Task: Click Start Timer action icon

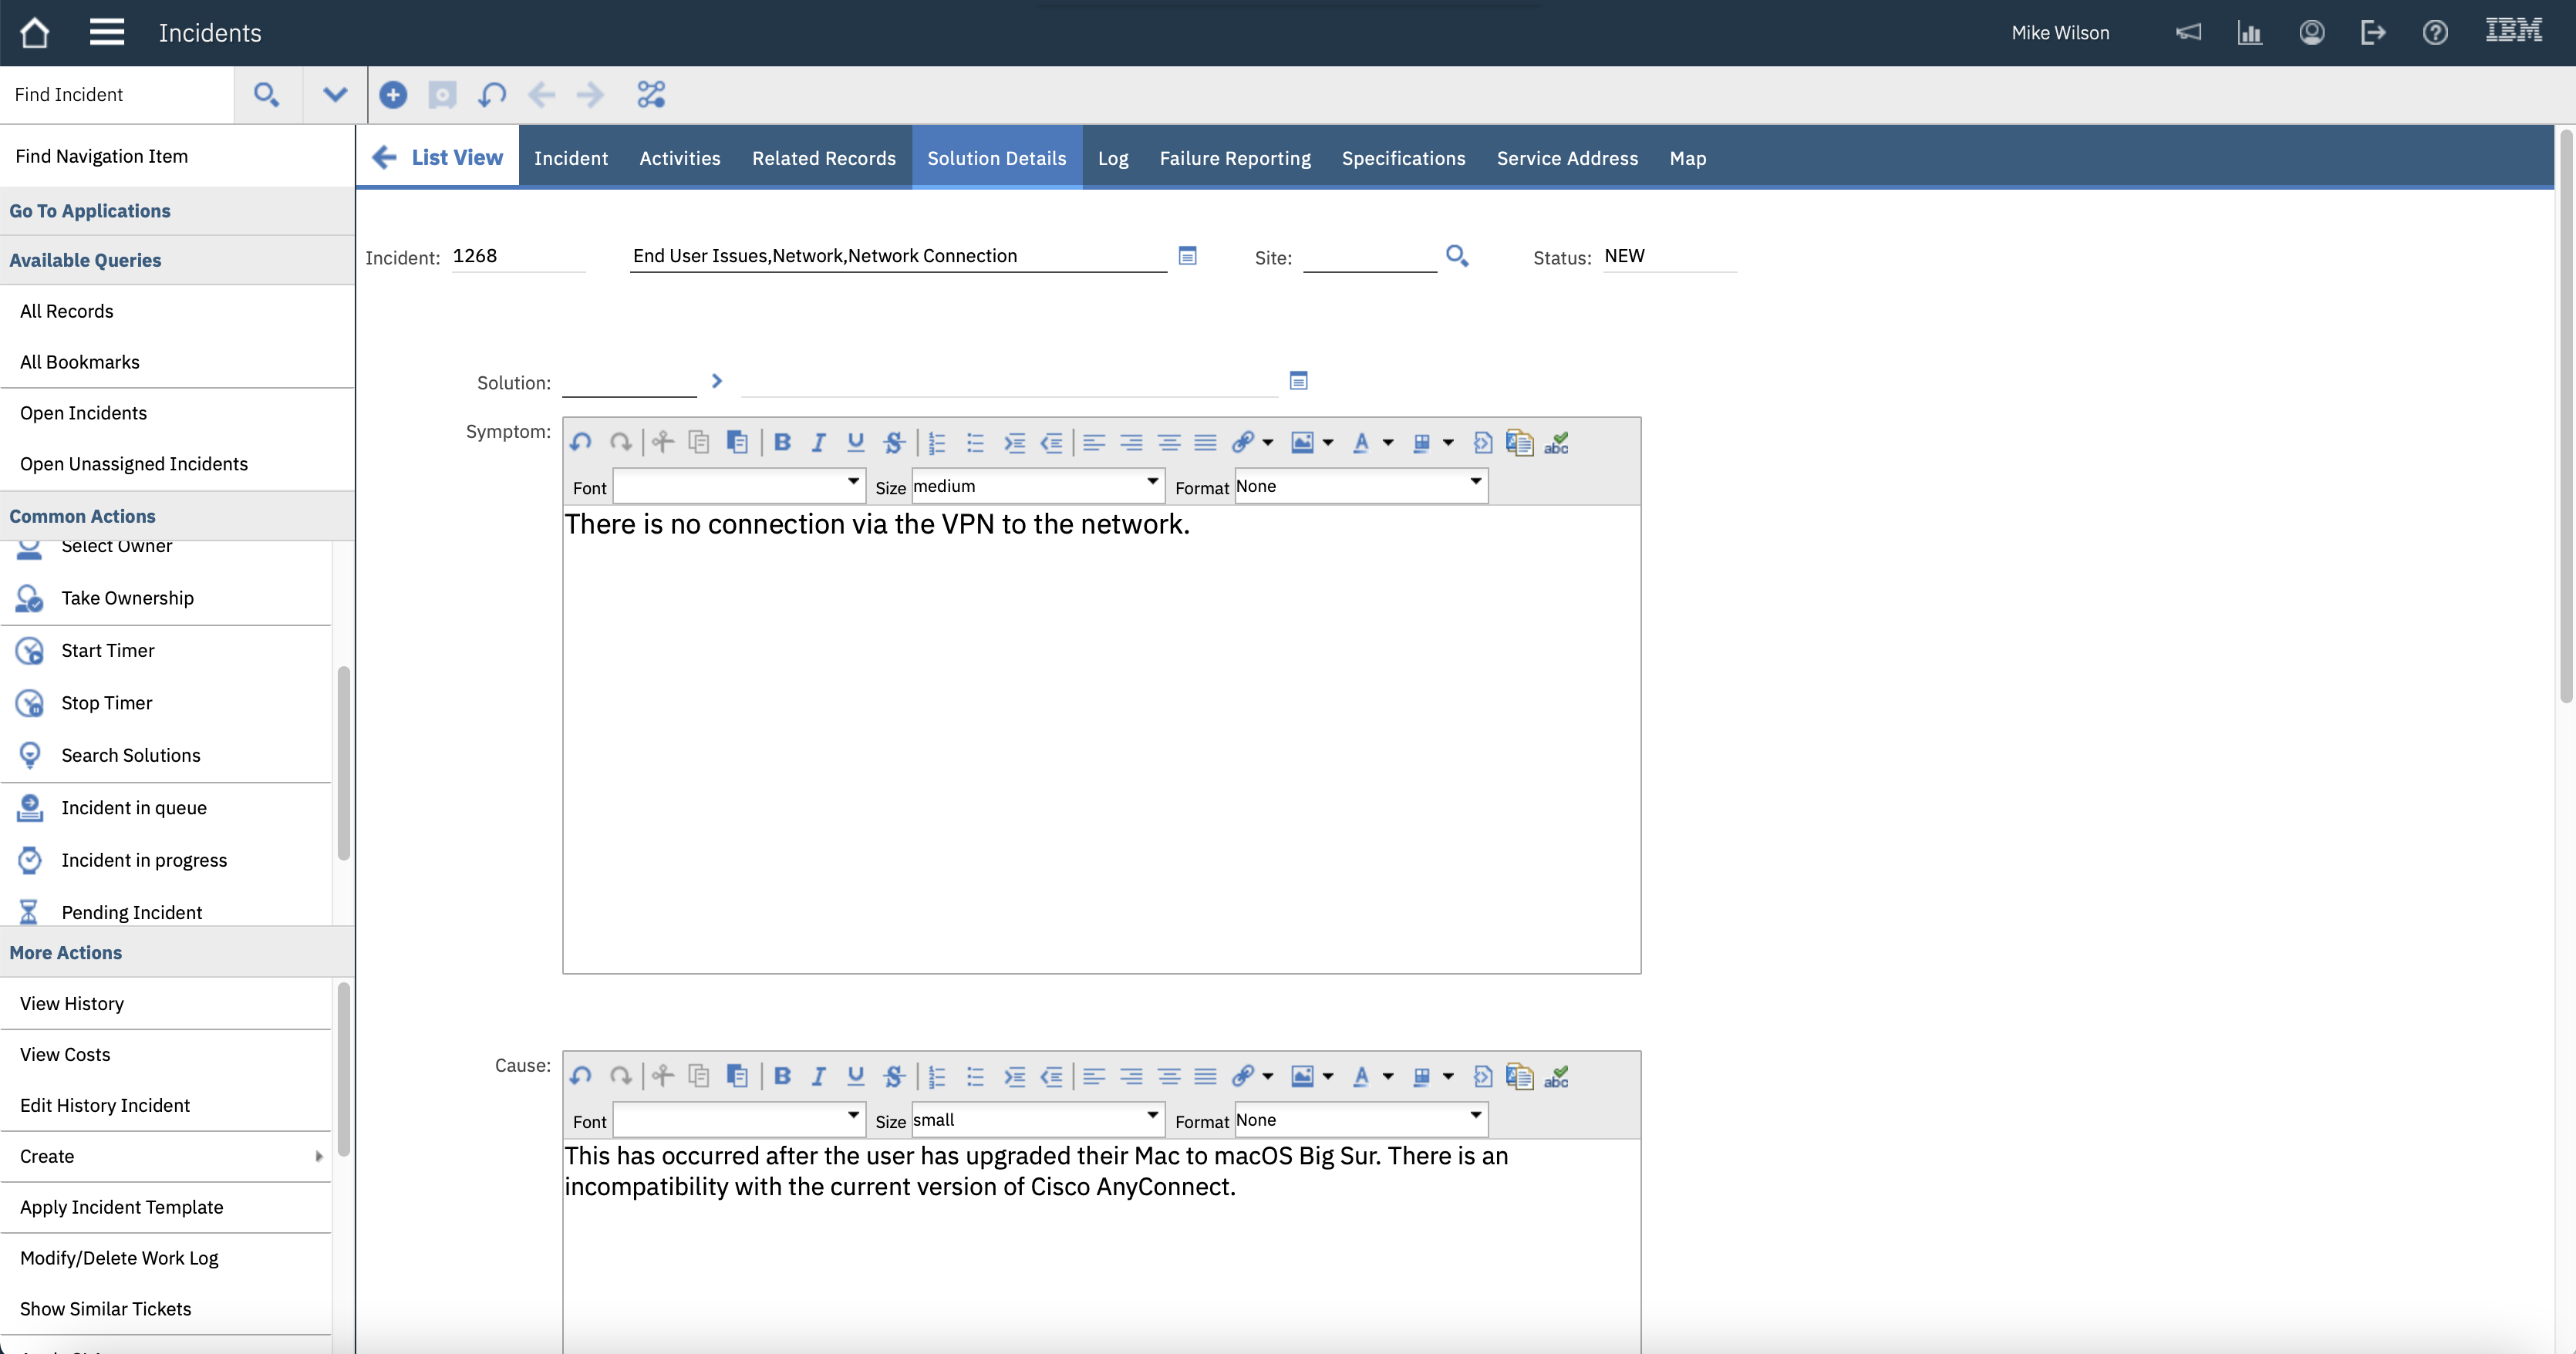Action: (x=30, y=651)
